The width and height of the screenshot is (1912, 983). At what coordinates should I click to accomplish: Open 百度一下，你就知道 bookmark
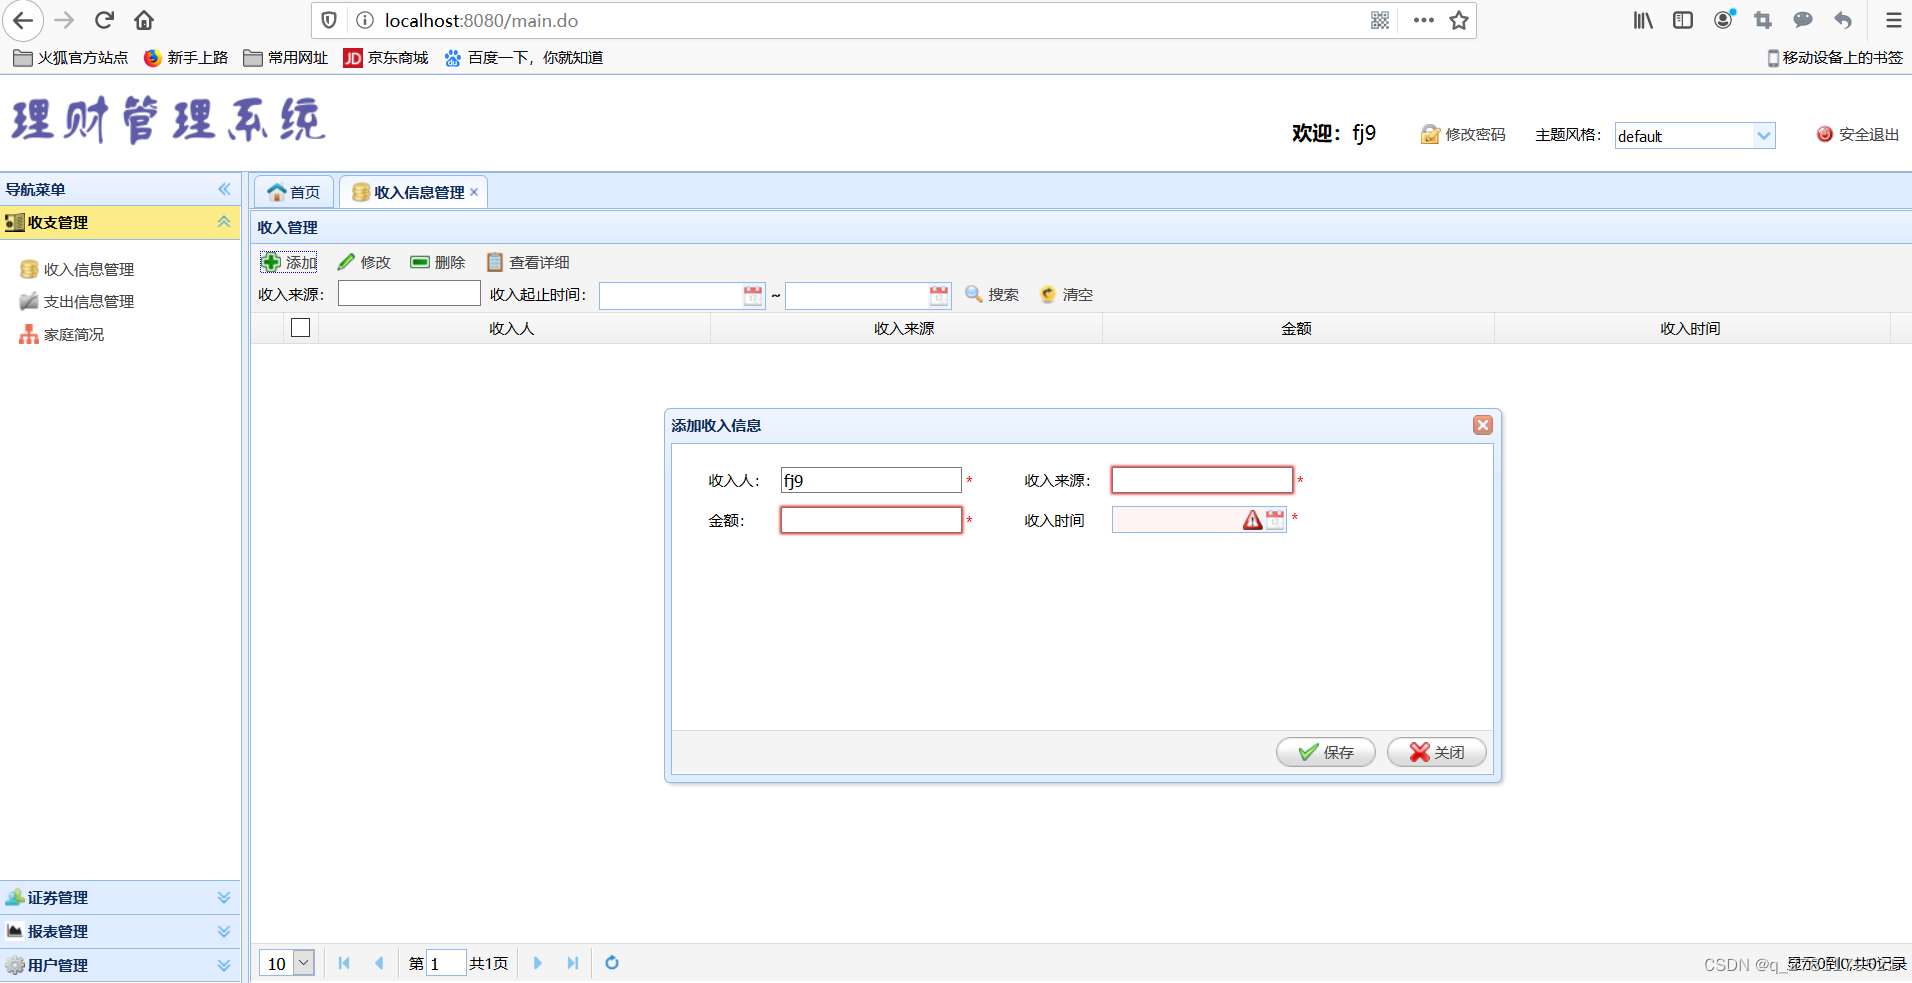coord(524,58)
